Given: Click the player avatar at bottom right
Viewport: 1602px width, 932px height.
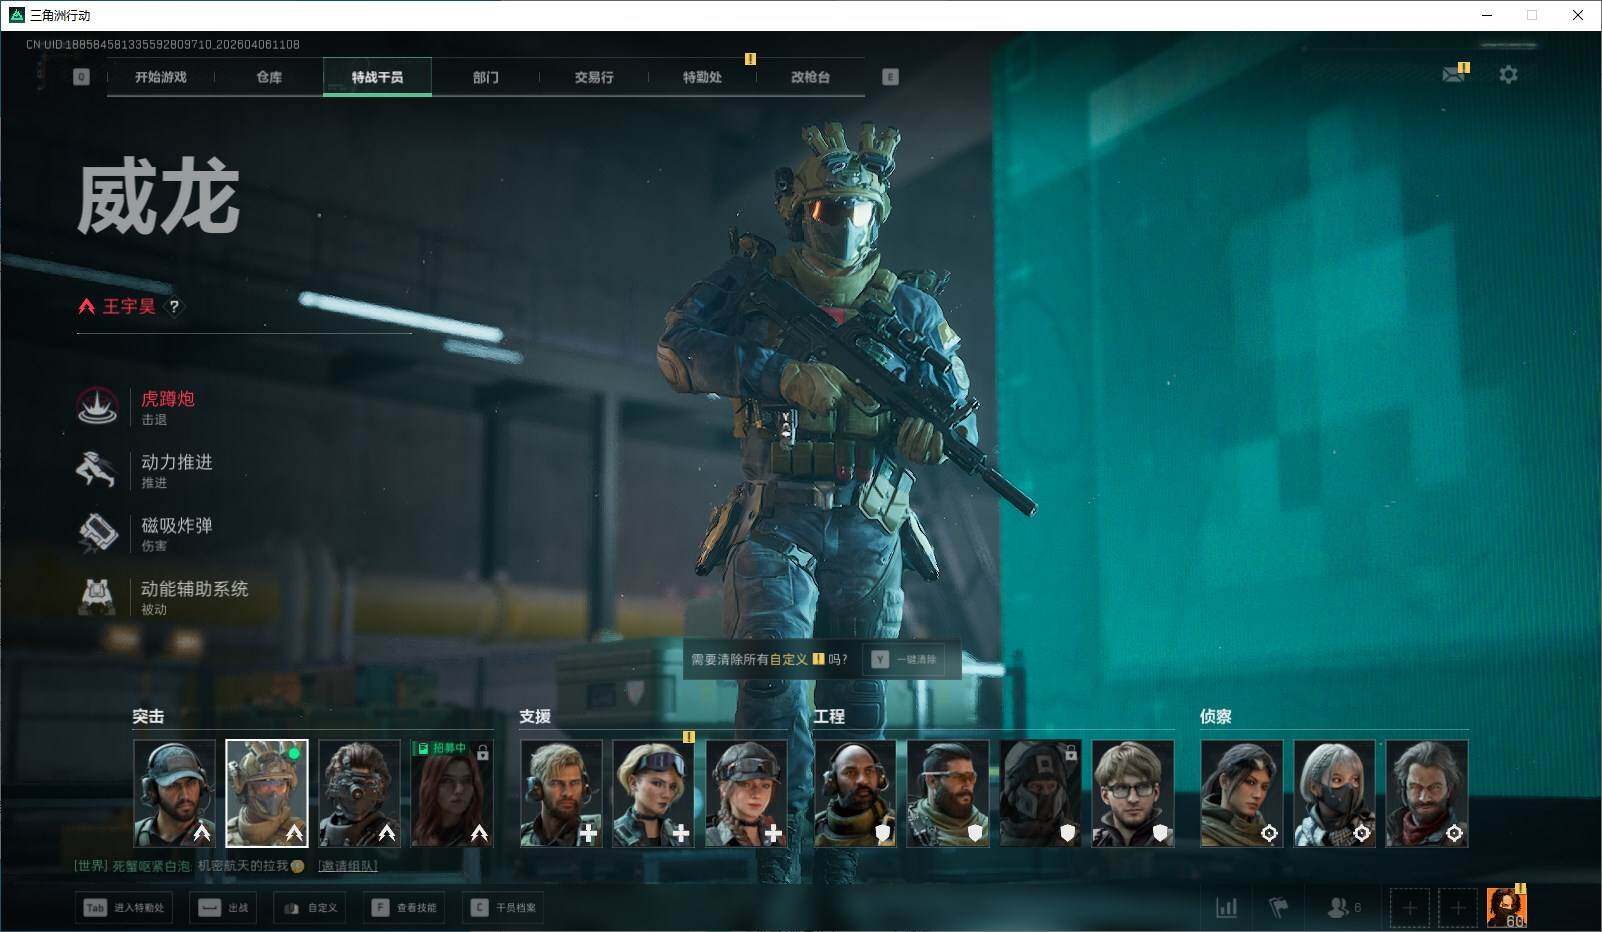Looking at the screenshot, I should click(1506, 907).
